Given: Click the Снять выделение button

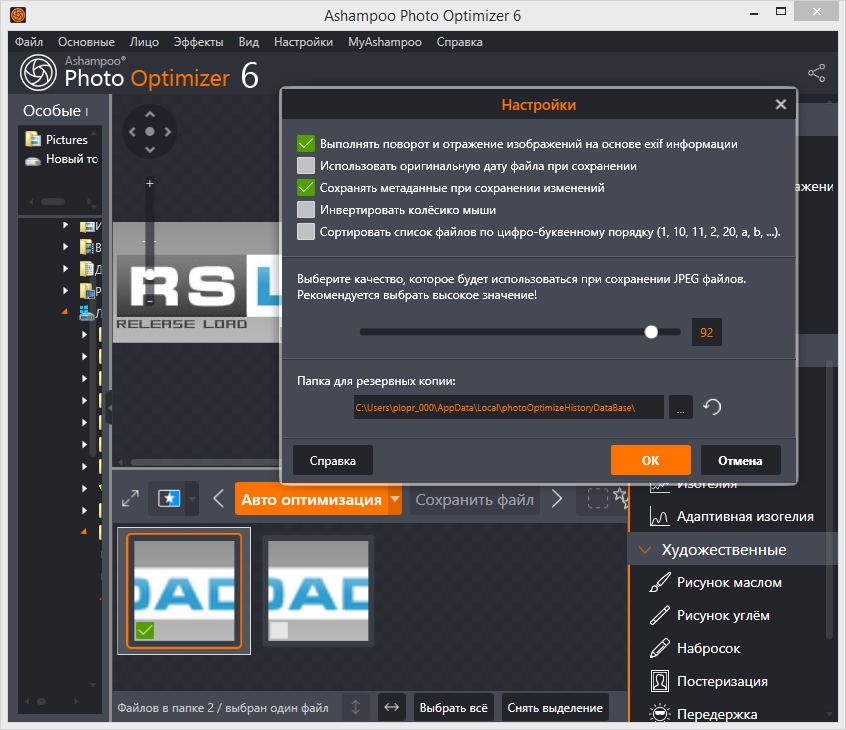Looking at the screenshot, I should point(555,707).
